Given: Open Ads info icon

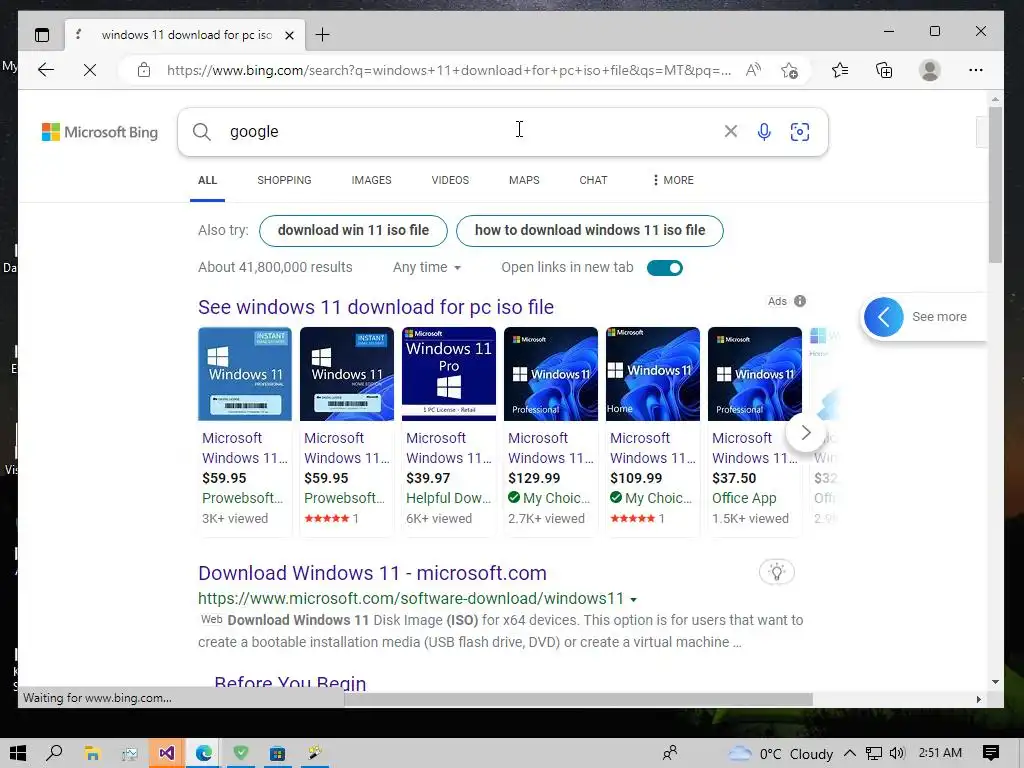Looking at the screenshot, I should coord(800,301).
